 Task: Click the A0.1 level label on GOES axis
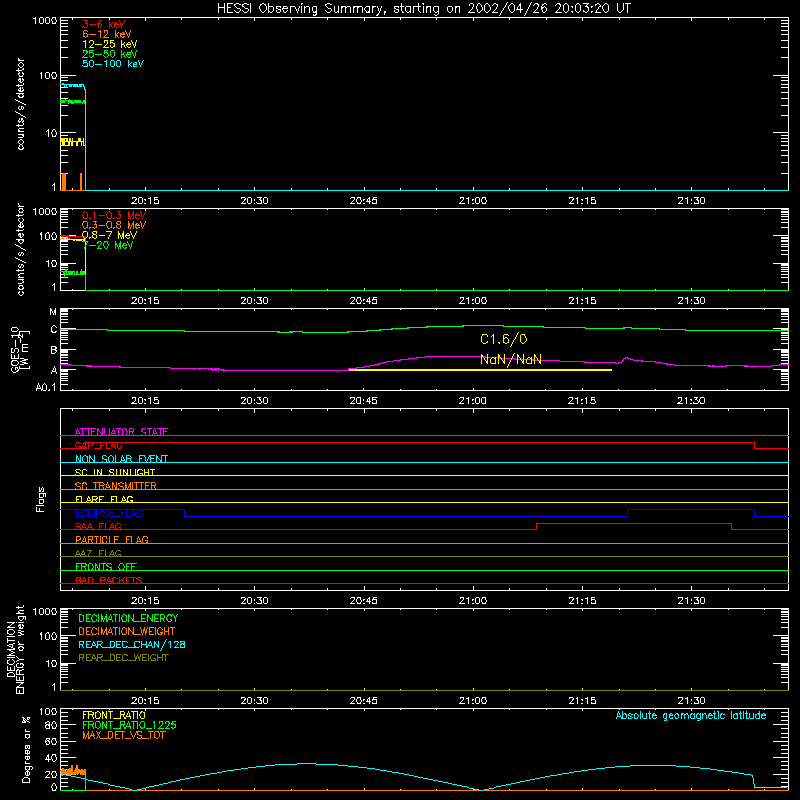[x=46, y=387]
